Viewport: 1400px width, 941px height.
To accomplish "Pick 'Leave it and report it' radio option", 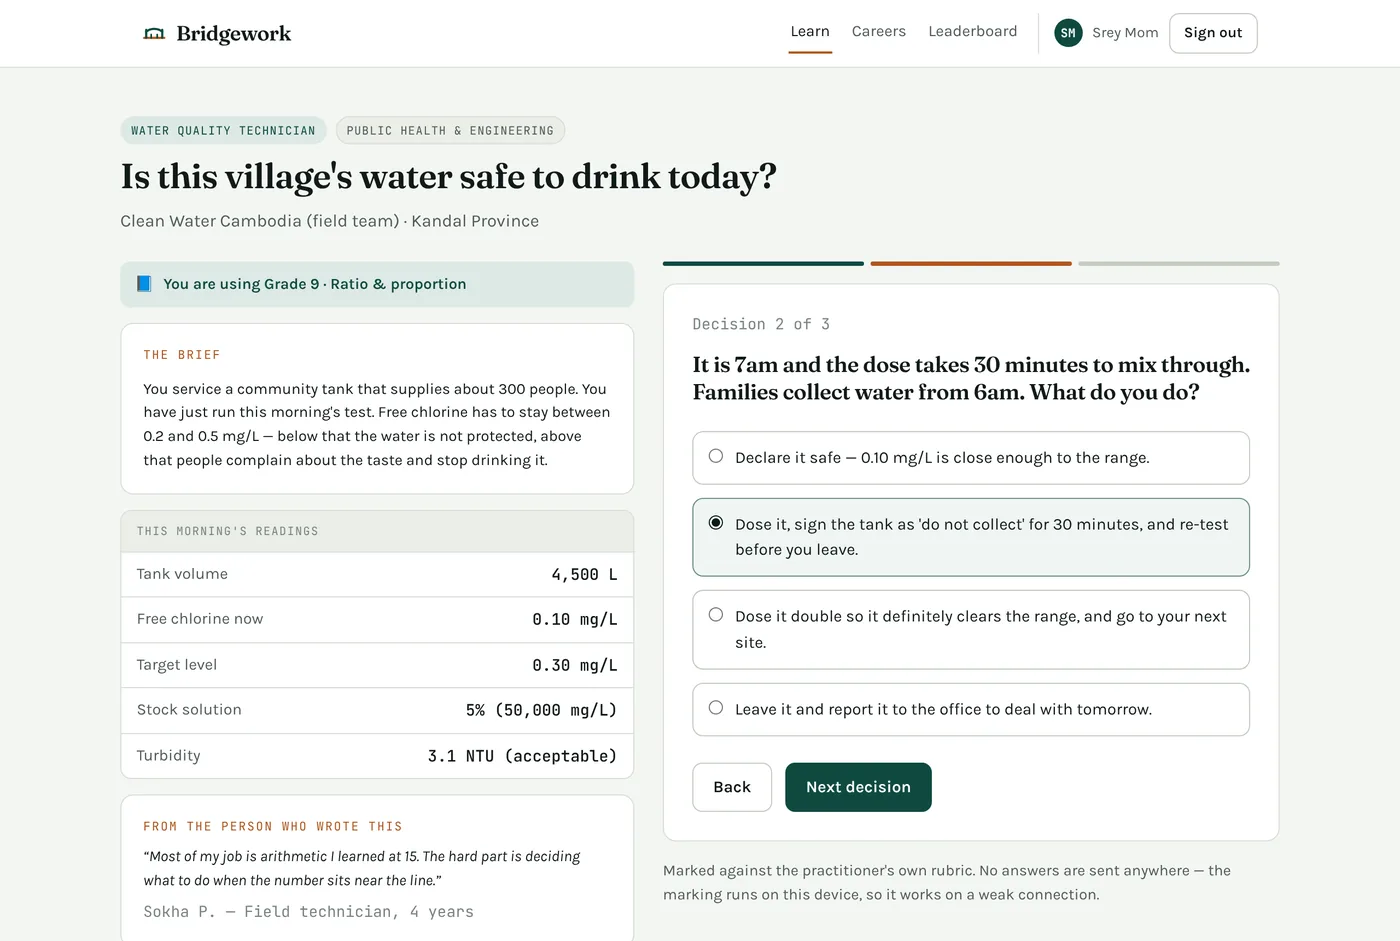I will (716, 708).
